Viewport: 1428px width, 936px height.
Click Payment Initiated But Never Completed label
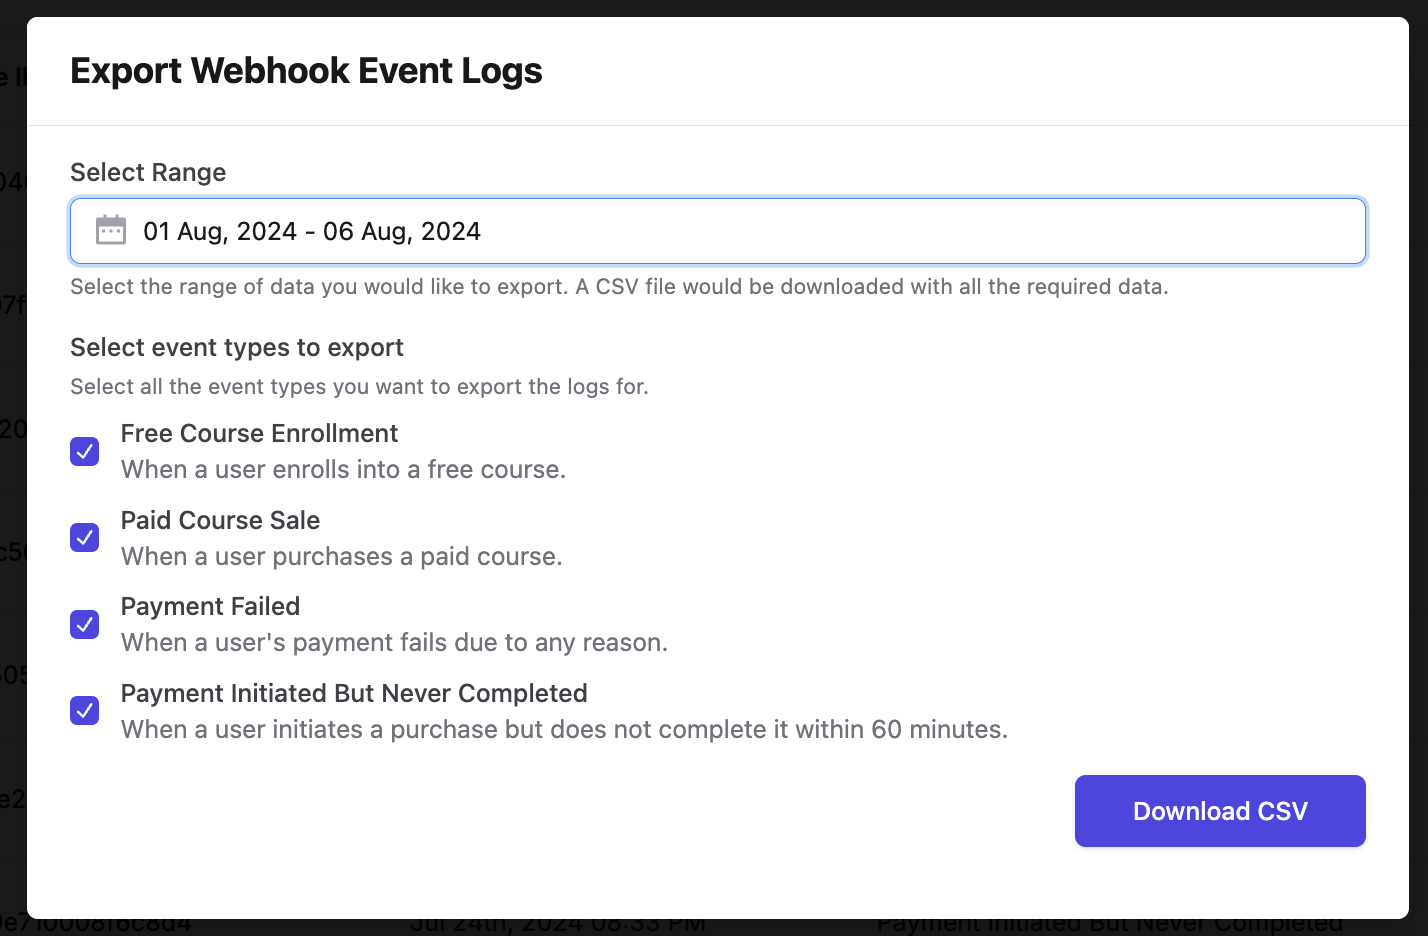(354, 693)
